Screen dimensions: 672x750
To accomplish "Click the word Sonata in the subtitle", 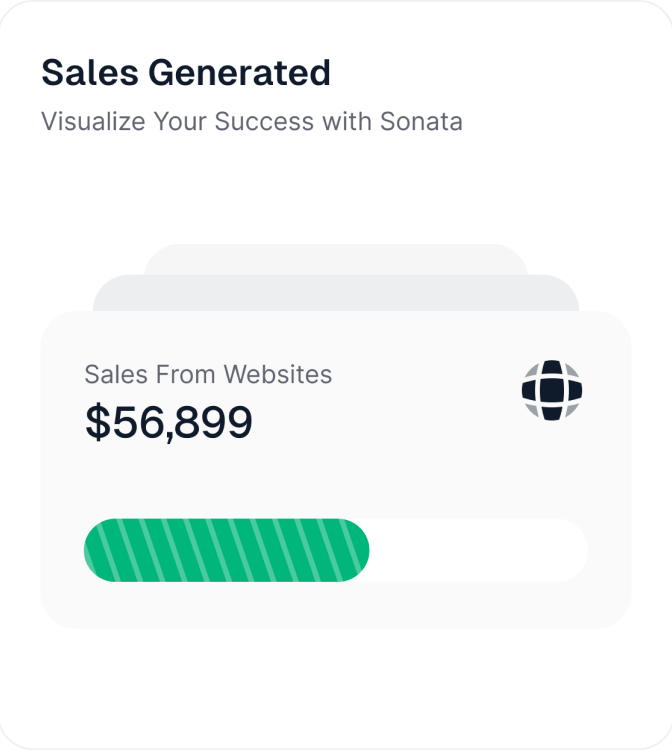I will 421,121.
